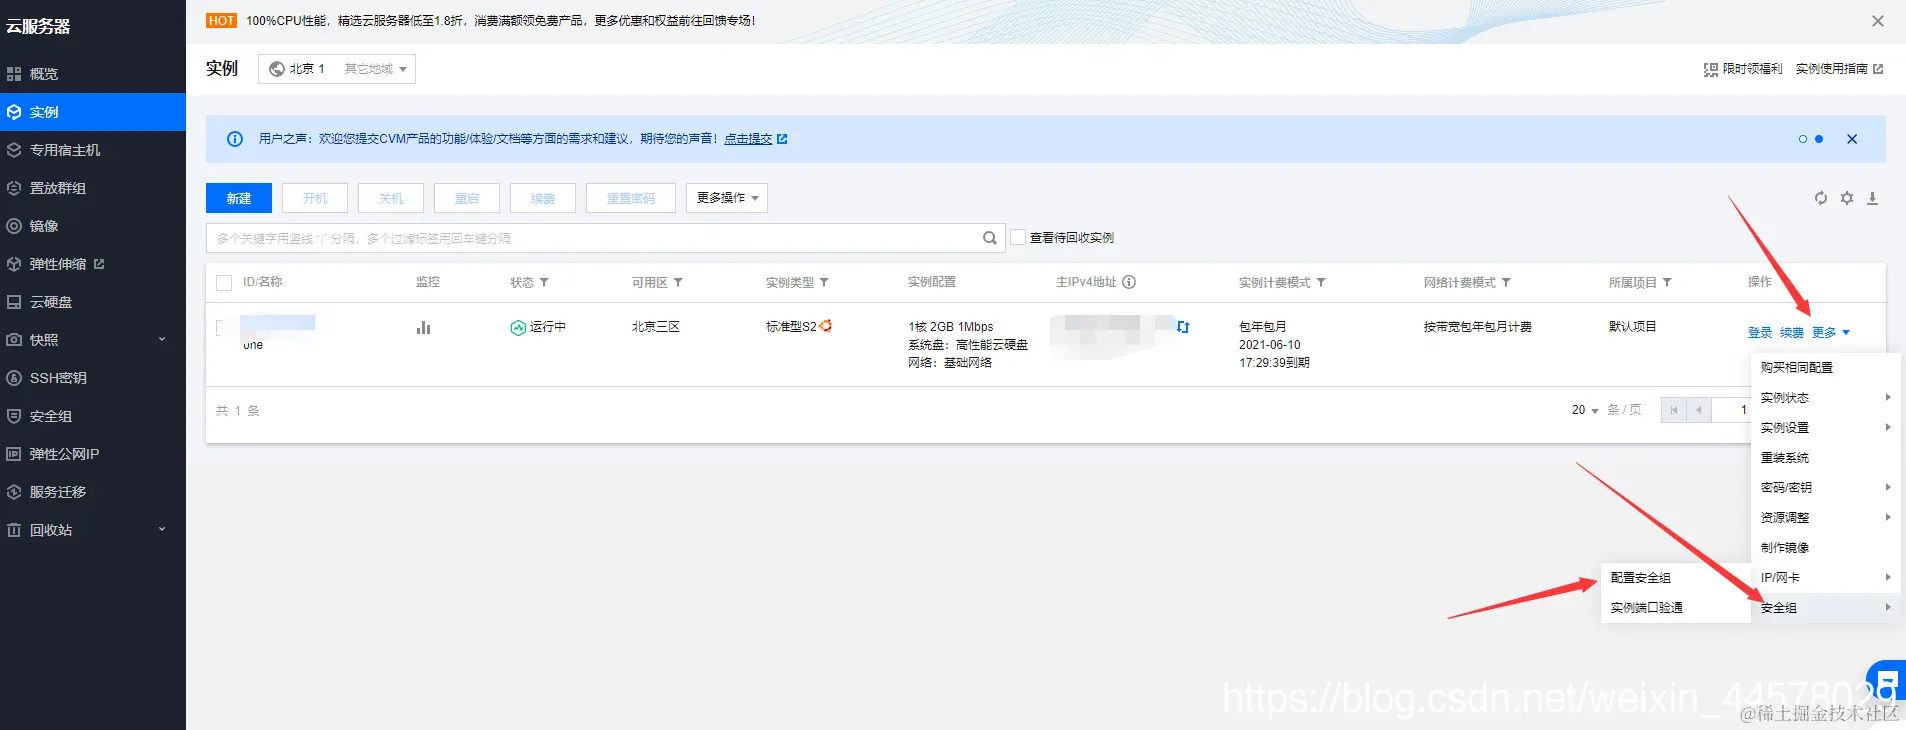The width and height of the screenshot is (1906, 730).
Task: Click the 云硬盘 disk icon
Action: coord(14,302)
